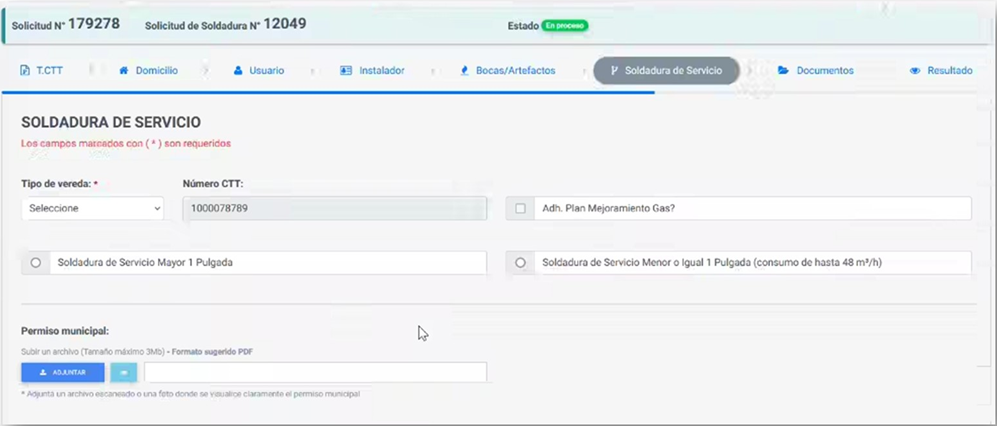Select Soldadura Menor o Igual 1 Pulgada radio
The image size is (997, 426).
(520, 262)
